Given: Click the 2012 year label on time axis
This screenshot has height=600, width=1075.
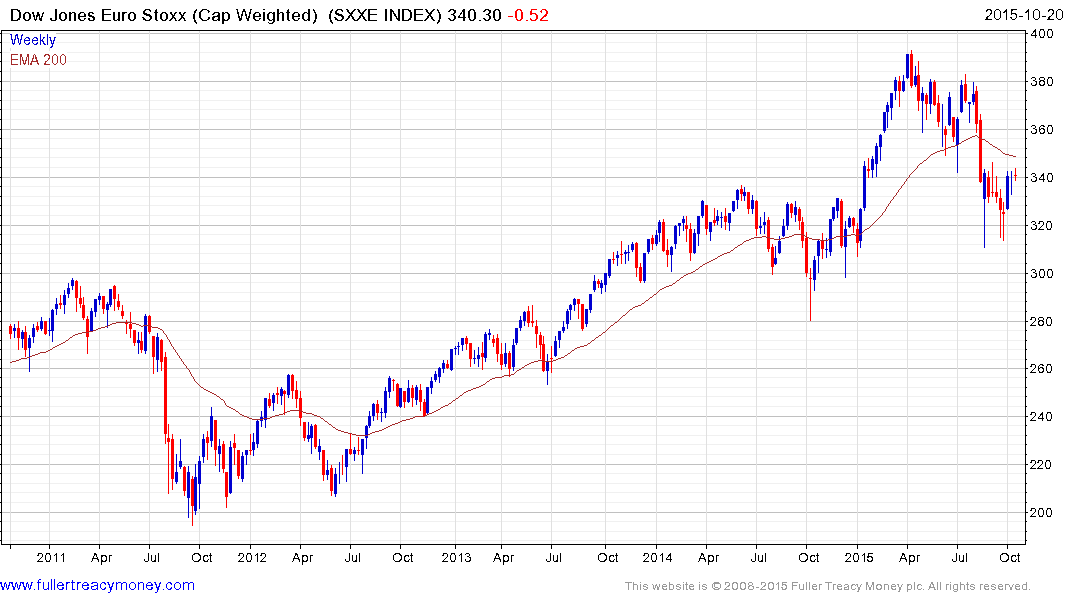Looking at the screenshot, I should click(x=252, y=557).
